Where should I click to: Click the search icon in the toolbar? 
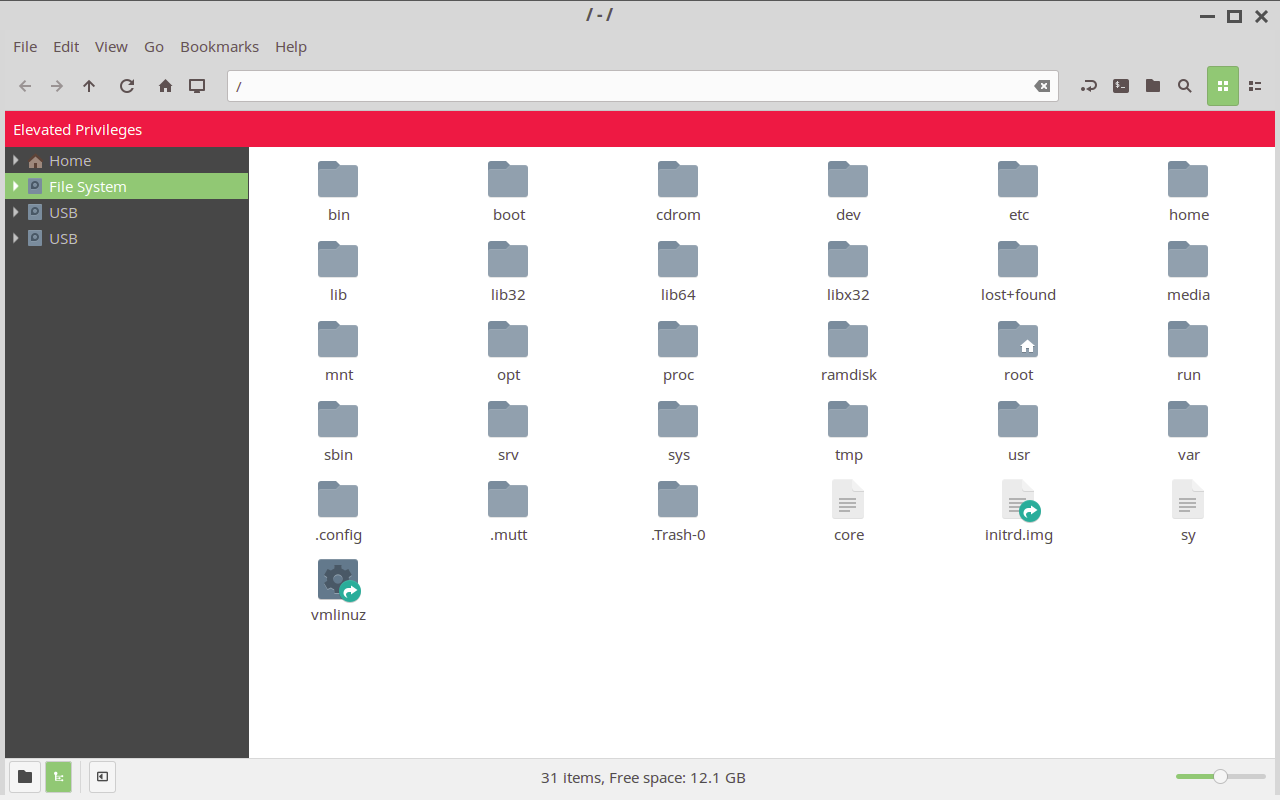tap(1185, 86)
